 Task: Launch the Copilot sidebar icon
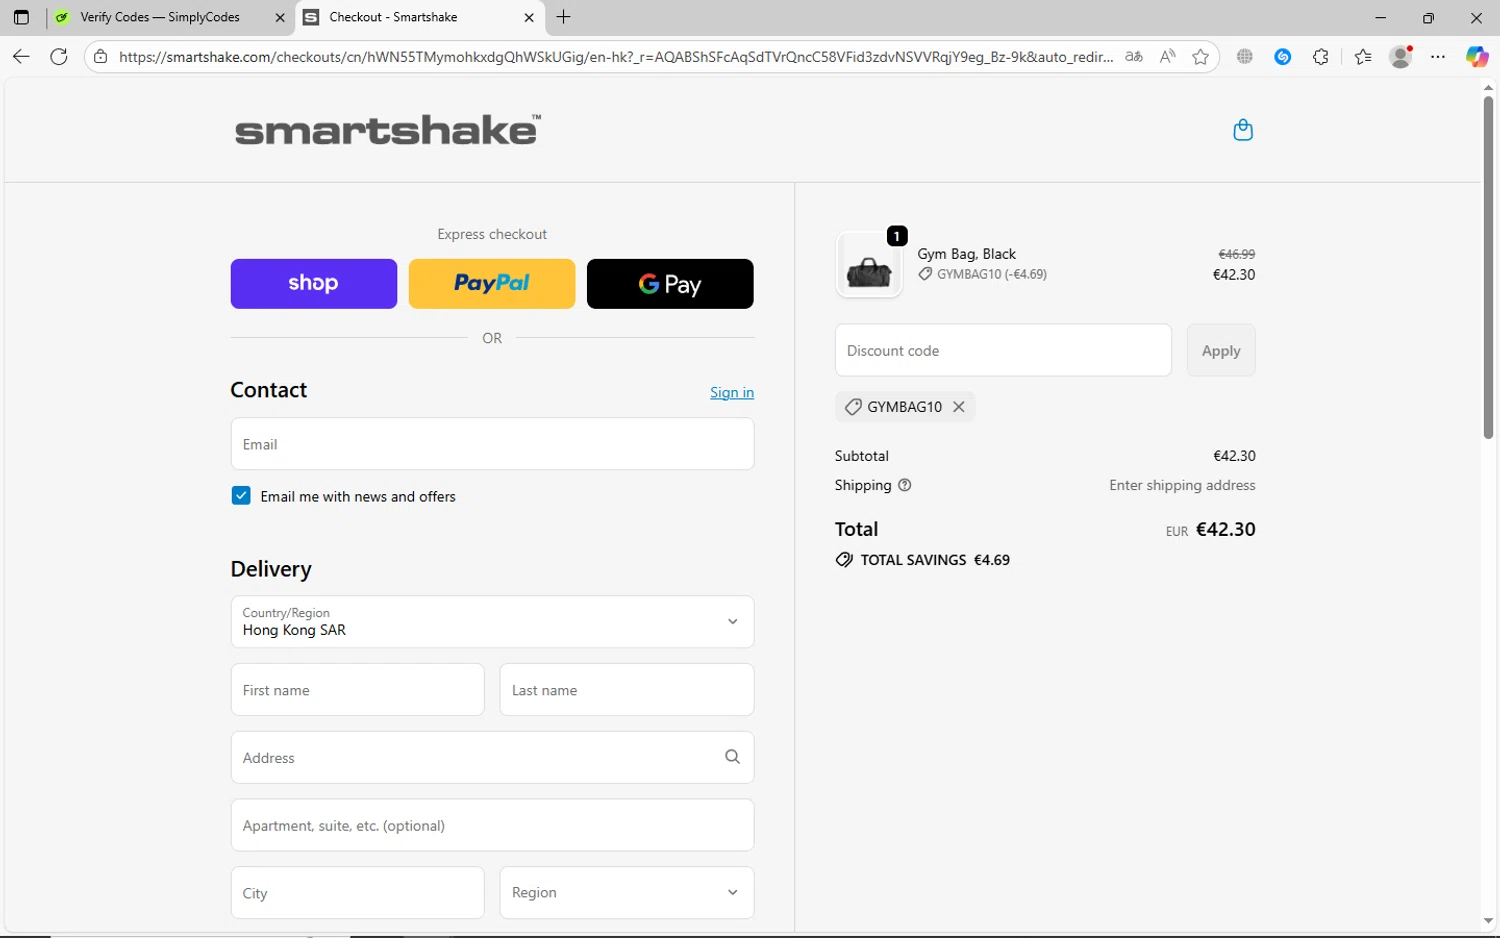click(1477, 57)
